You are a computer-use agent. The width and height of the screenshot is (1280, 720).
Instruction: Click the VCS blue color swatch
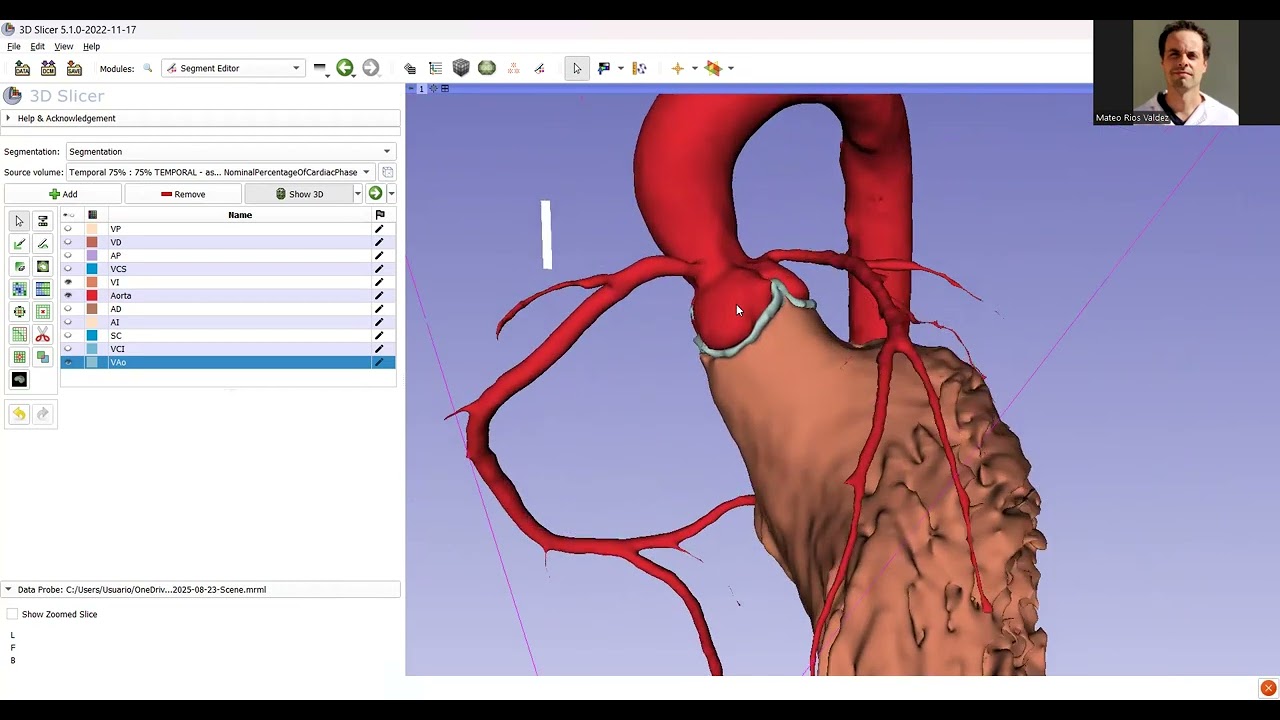click(x=92, y=269)
